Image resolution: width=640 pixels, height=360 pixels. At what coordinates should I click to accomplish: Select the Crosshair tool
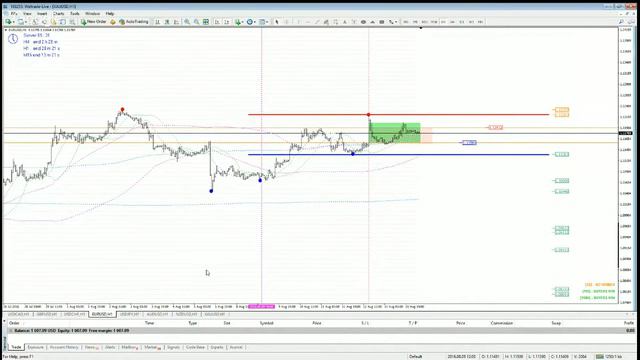point(287,22)
